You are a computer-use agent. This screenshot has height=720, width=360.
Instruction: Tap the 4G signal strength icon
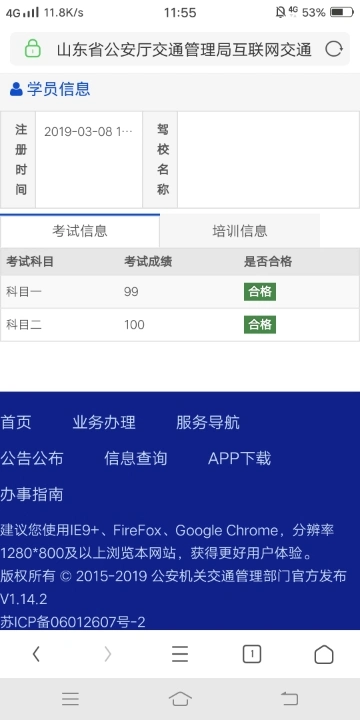coord(22,12)
